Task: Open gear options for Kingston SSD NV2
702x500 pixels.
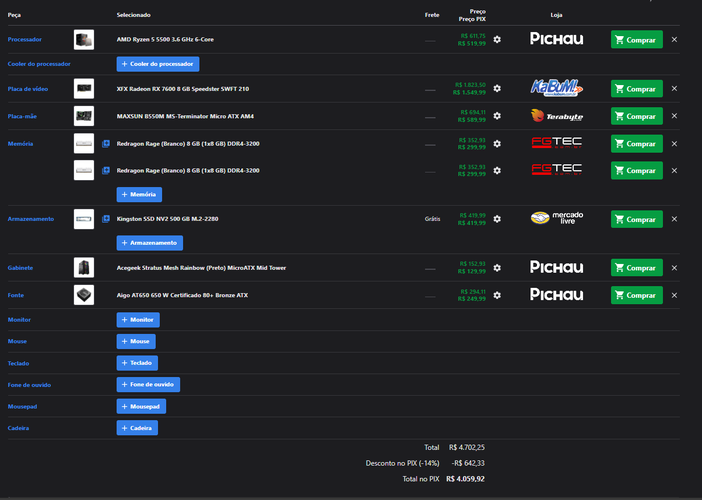Action: [497, 219]
